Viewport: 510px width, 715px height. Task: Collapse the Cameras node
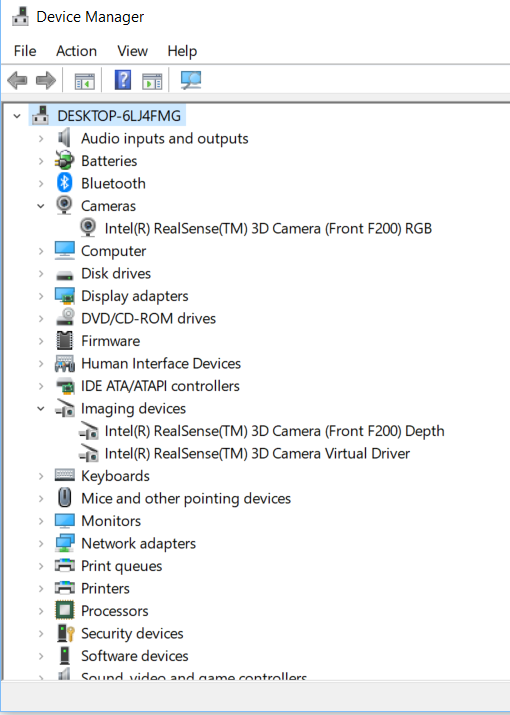(x=41, y=206)
